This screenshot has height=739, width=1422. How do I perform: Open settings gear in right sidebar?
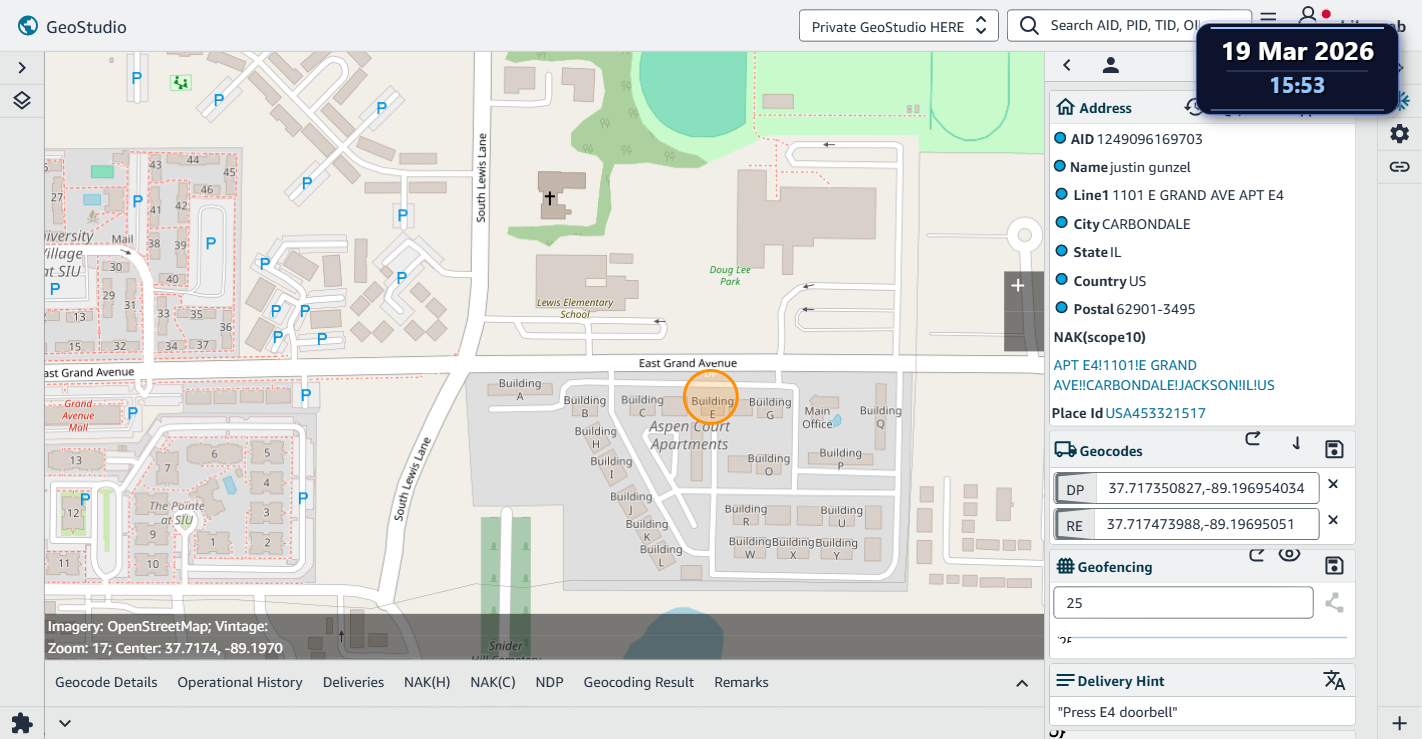[1400, 134]
